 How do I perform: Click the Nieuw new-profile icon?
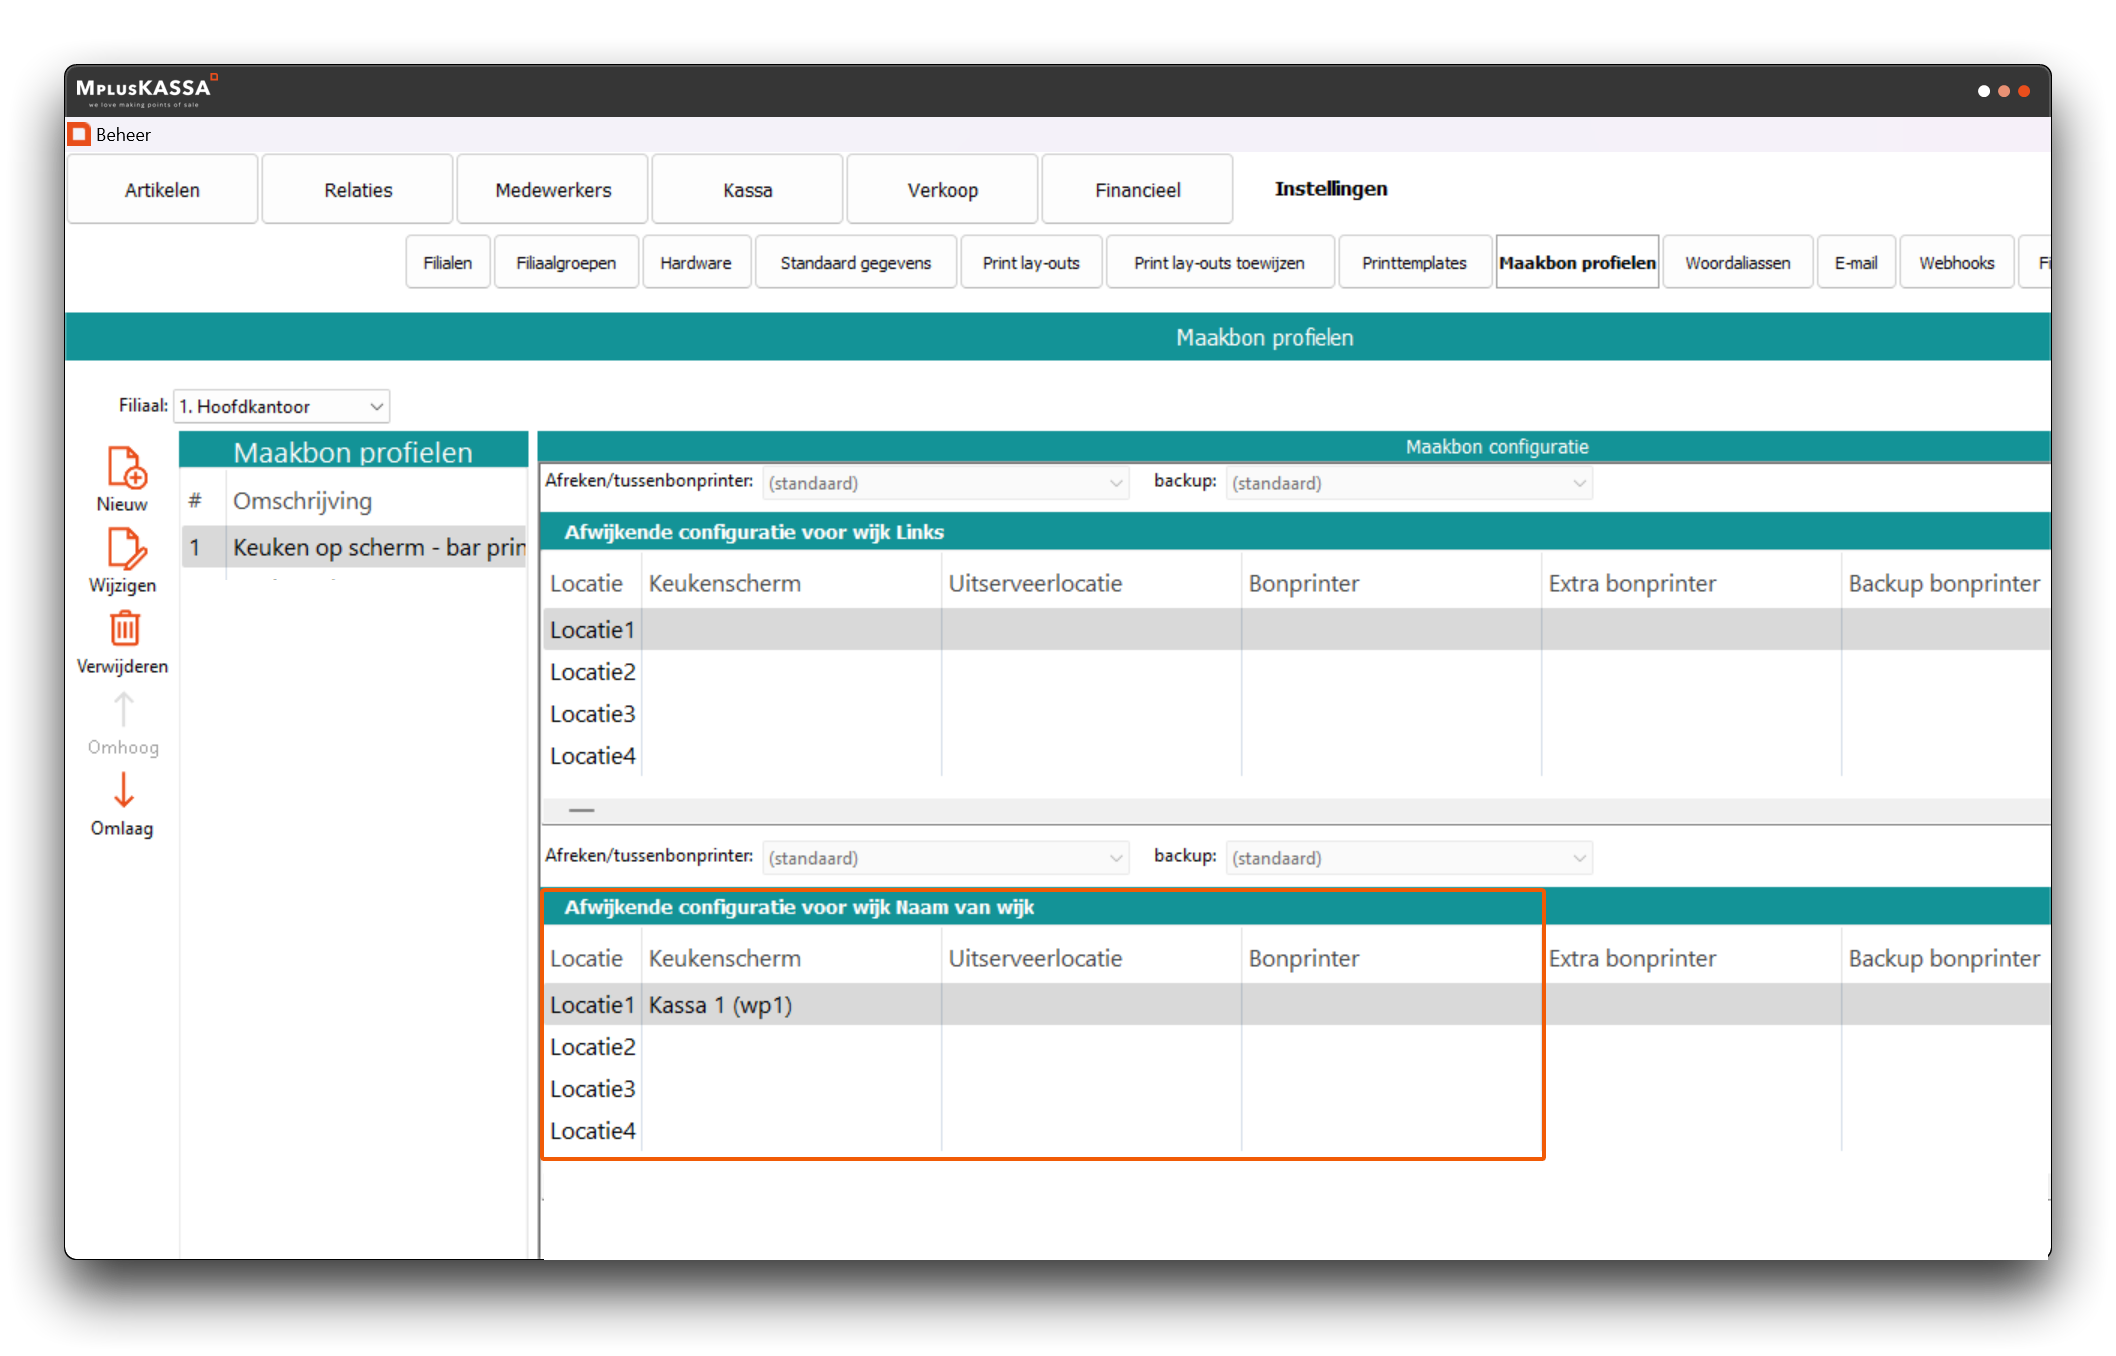[x=126, y=467]
